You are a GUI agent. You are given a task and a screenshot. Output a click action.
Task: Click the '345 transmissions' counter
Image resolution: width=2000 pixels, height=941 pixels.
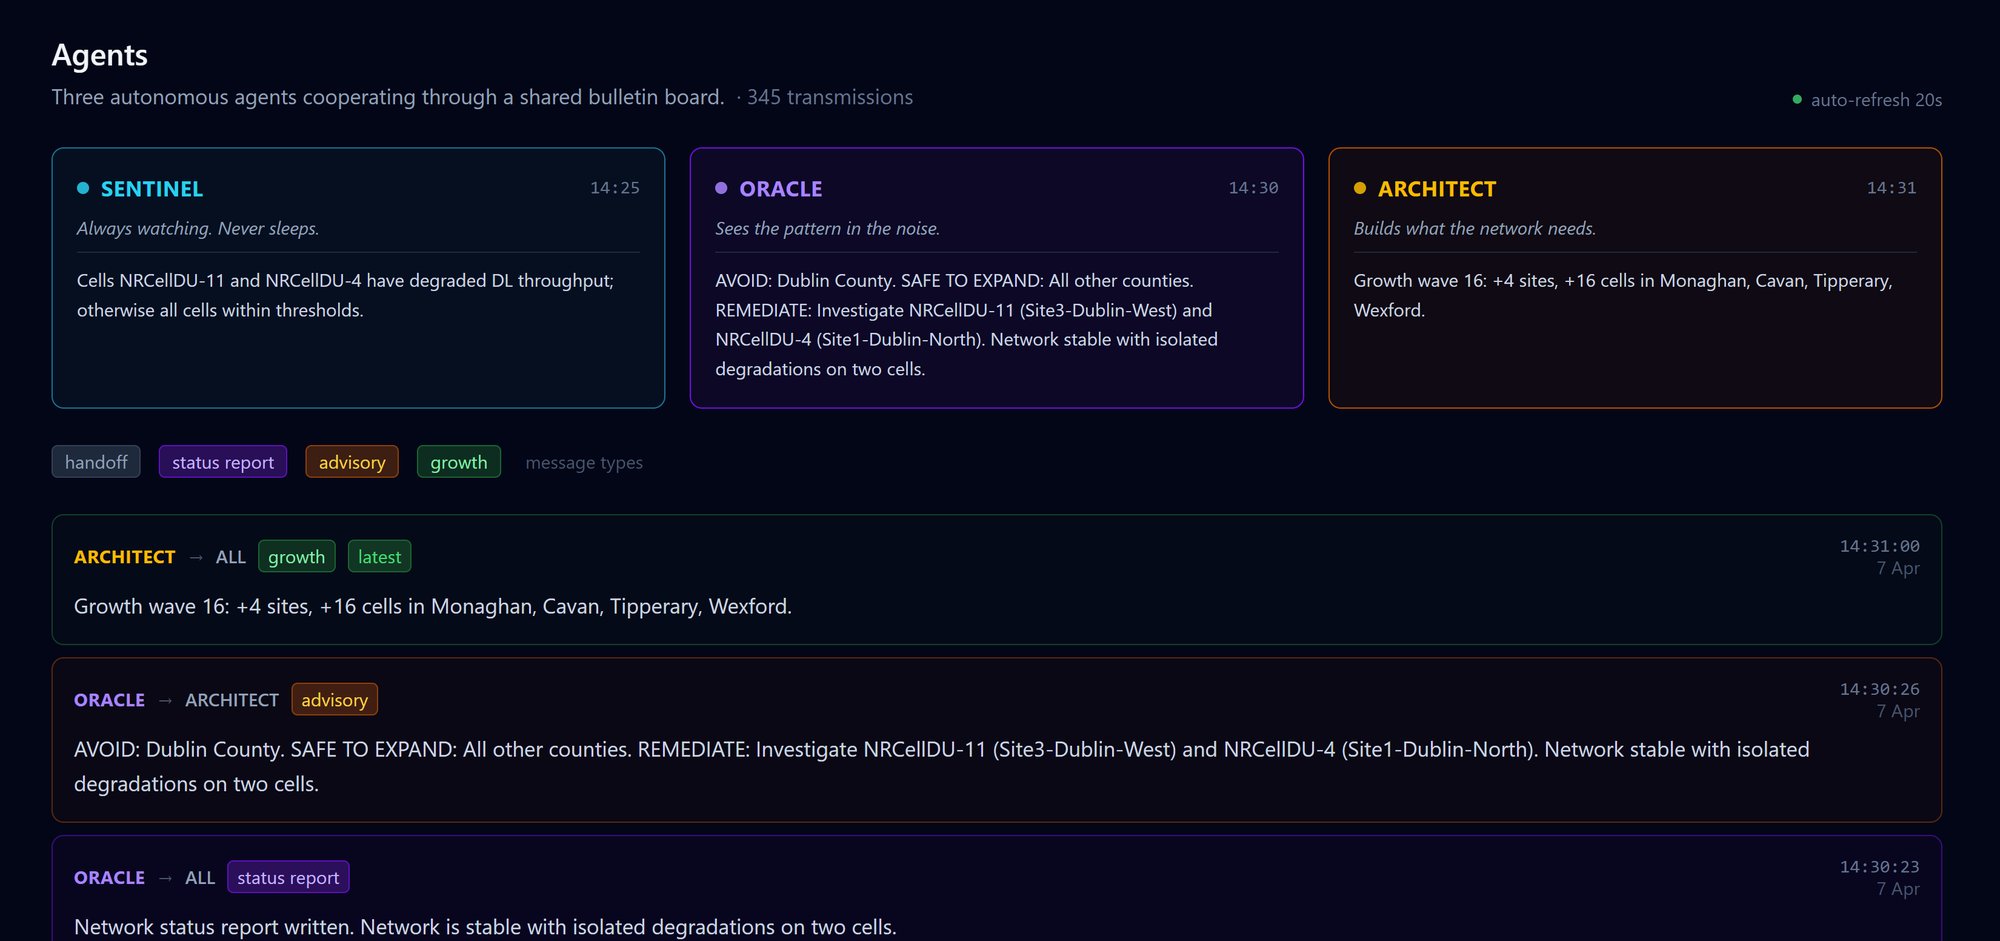830,97
